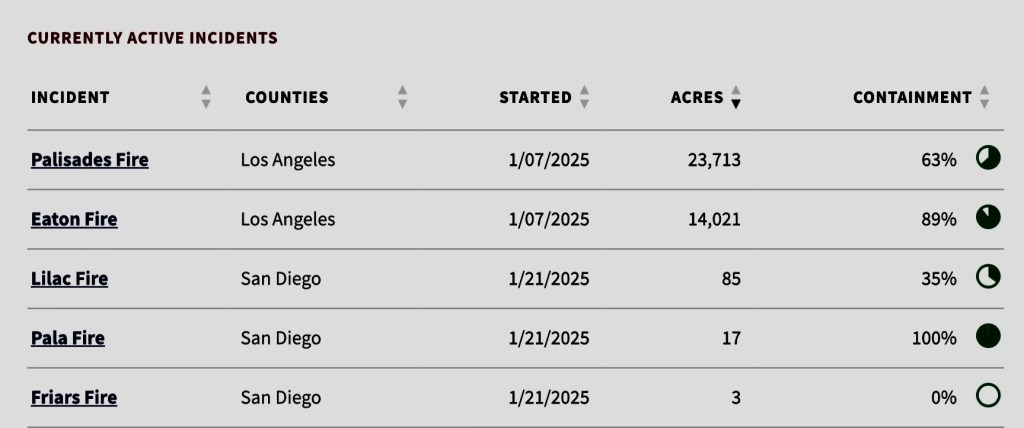Sort table by Counties column arrows
Screen dimensions: 1024x428
tap(402, 97)
